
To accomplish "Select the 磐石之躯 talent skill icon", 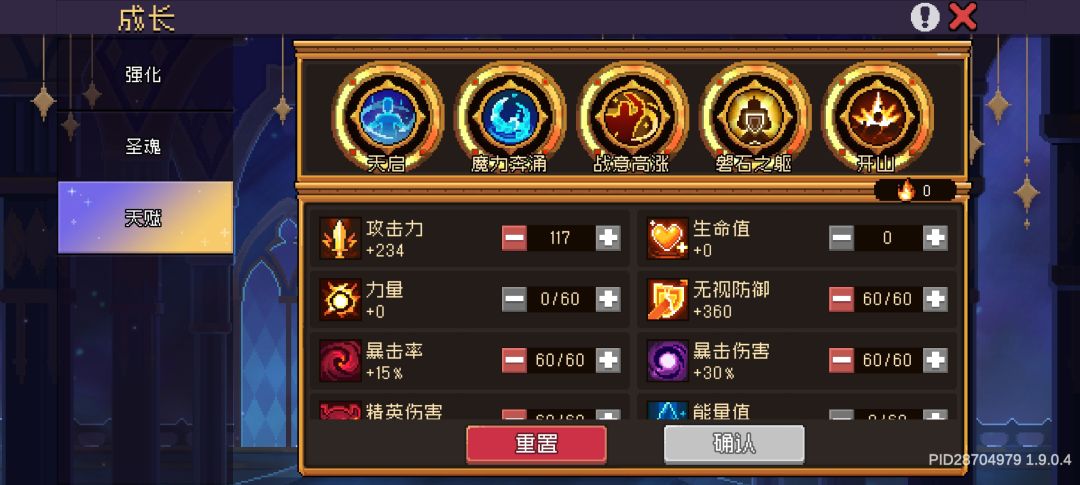I will coord(755,116).
